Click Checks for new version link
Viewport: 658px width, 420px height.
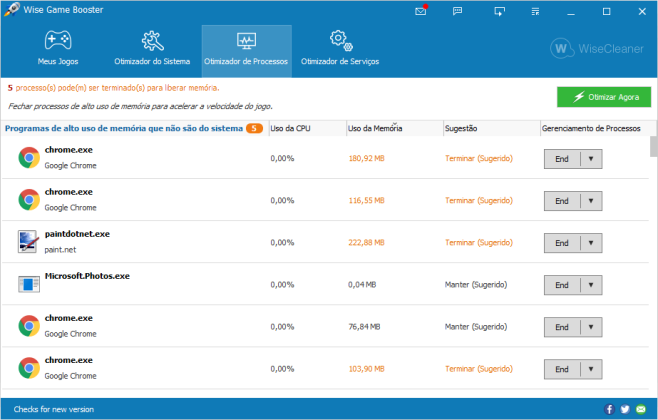click(54, 409)
